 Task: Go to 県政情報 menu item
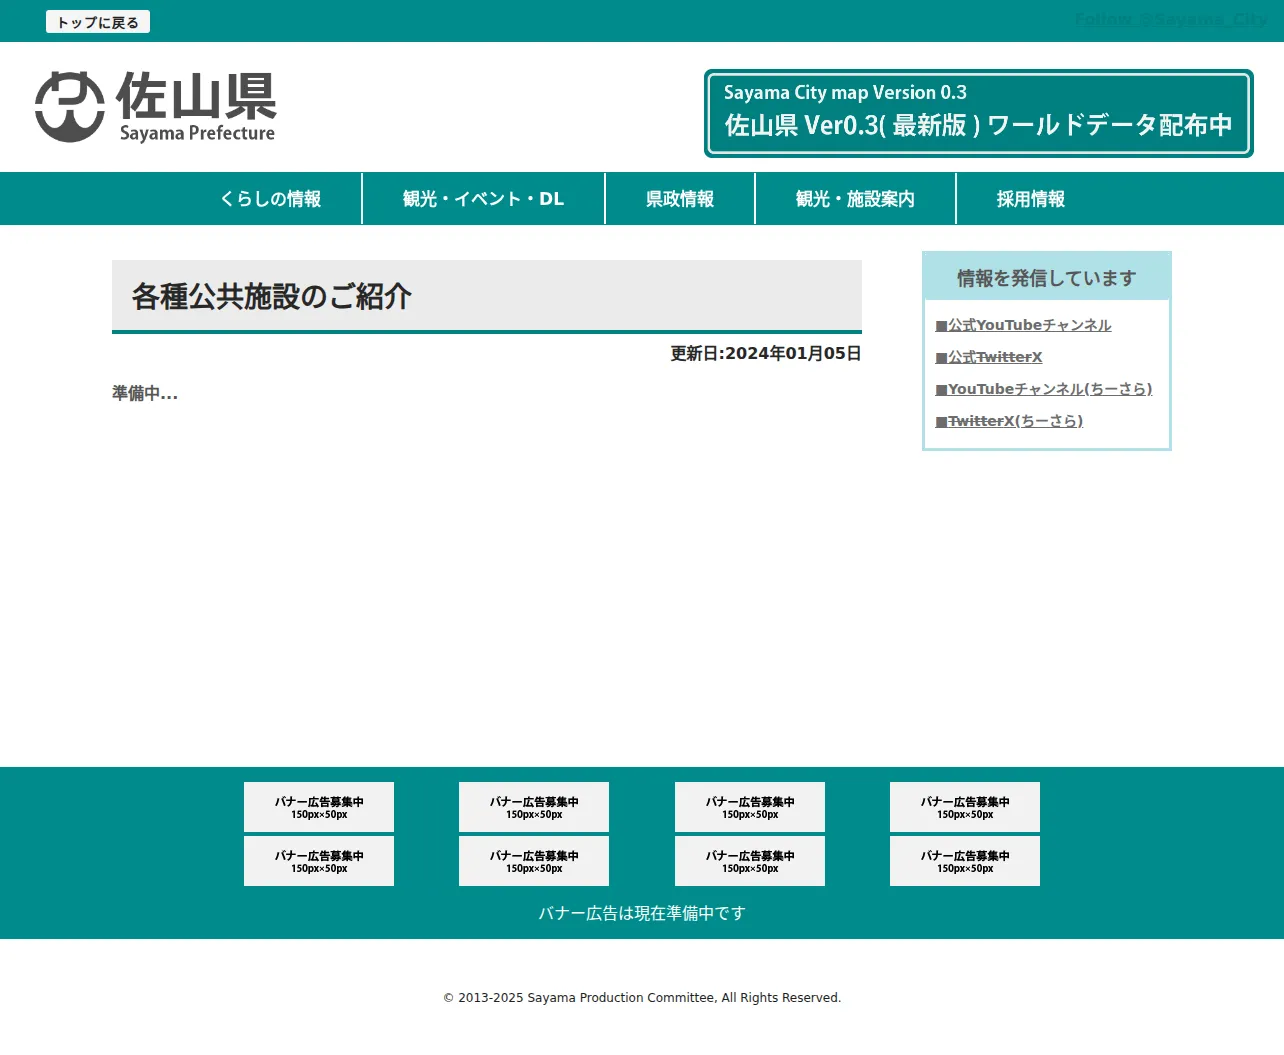pyautogui.click(x=680, y=199)
